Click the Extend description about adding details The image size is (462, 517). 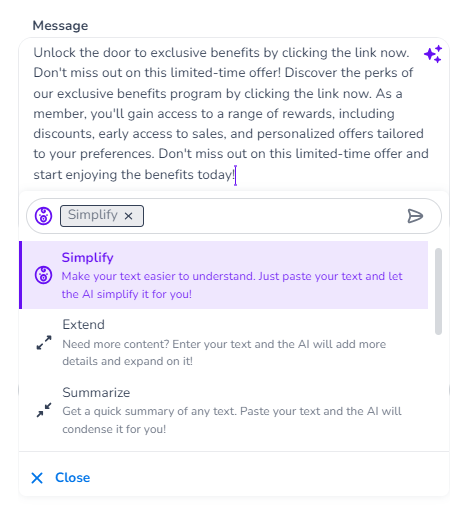[x=224, y=352]
